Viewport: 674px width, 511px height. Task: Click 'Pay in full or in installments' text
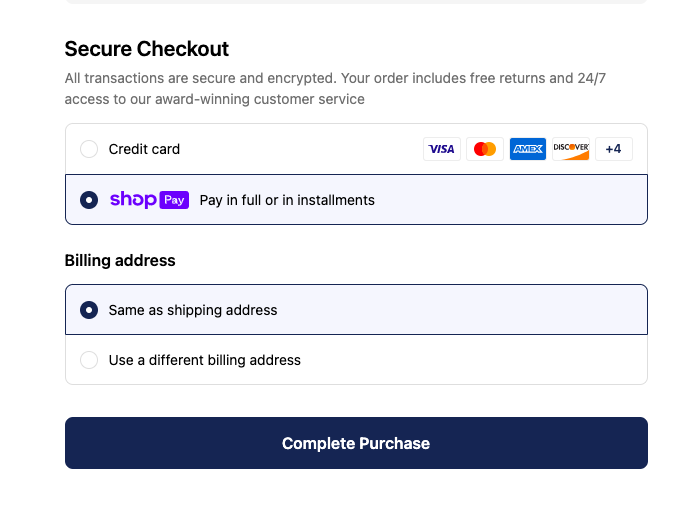coord(287,200)
